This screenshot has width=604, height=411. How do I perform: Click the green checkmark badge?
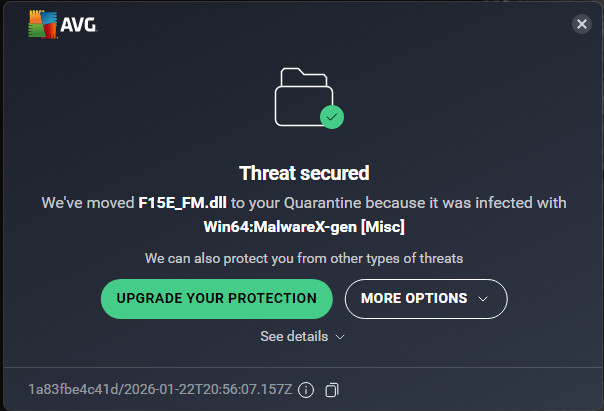click(332, 117)
